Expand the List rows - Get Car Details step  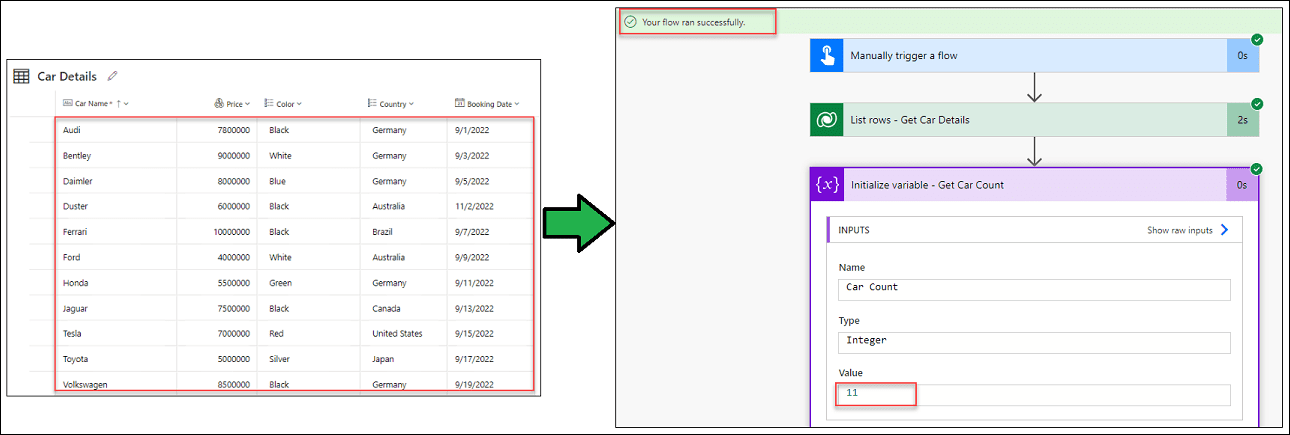[1035, 120]
